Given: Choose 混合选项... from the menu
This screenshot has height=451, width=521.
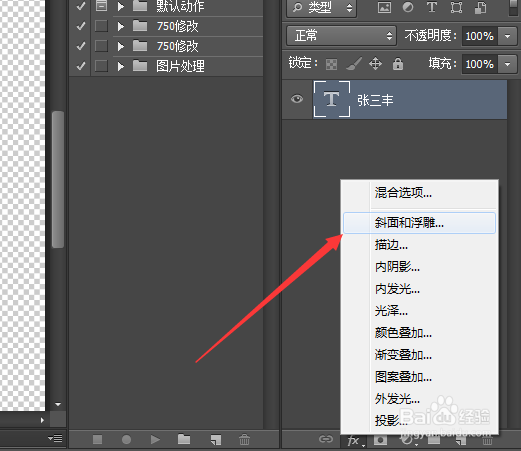Looking at the screenshot, I should tap(420, 193).
